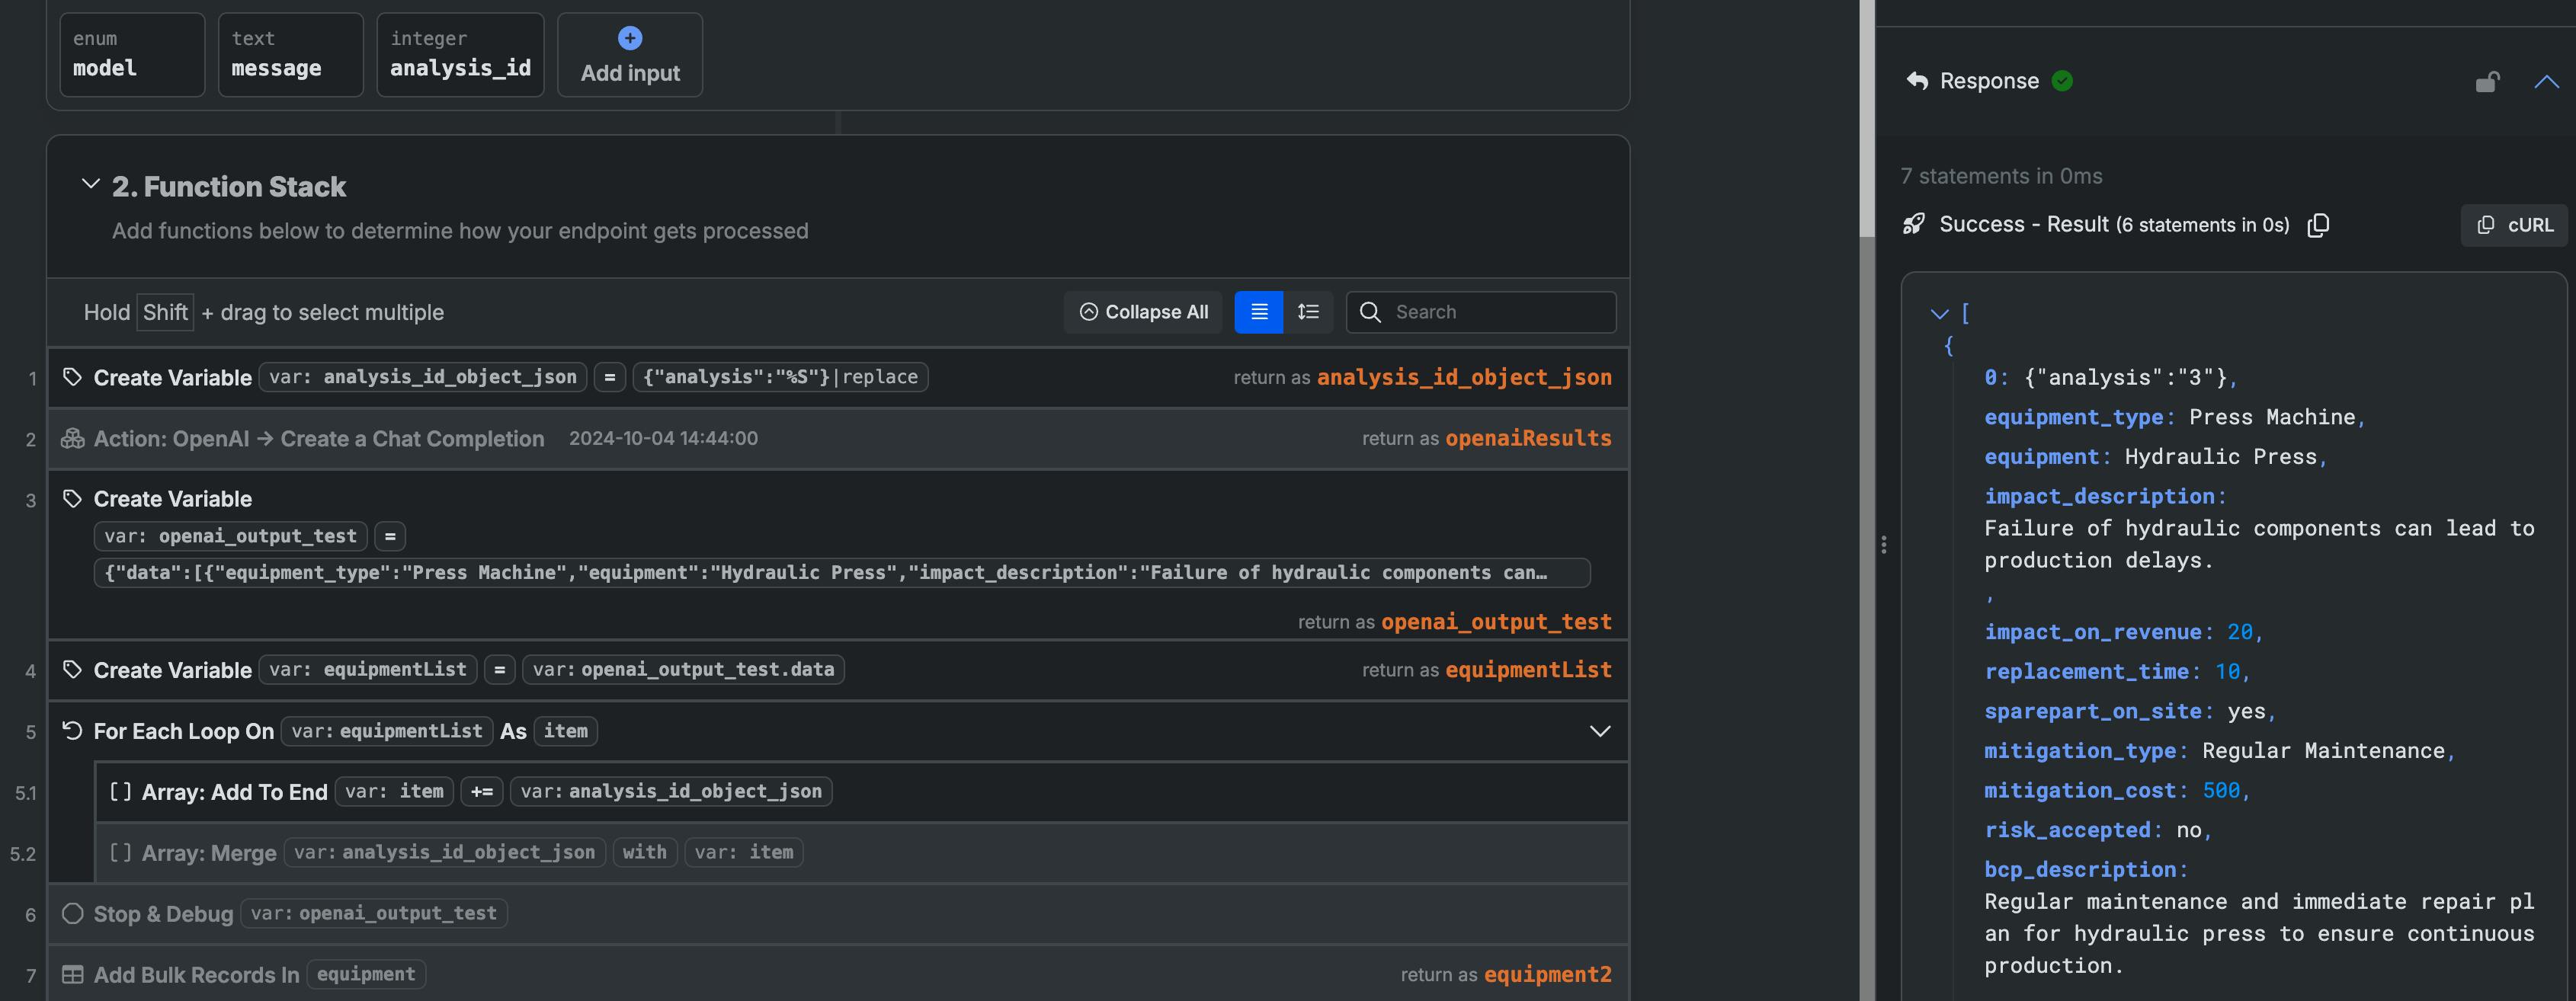Click tag icon of step 4 Create Variable
Viewport: 2576px width, 1001px height.
coord(72,669)
